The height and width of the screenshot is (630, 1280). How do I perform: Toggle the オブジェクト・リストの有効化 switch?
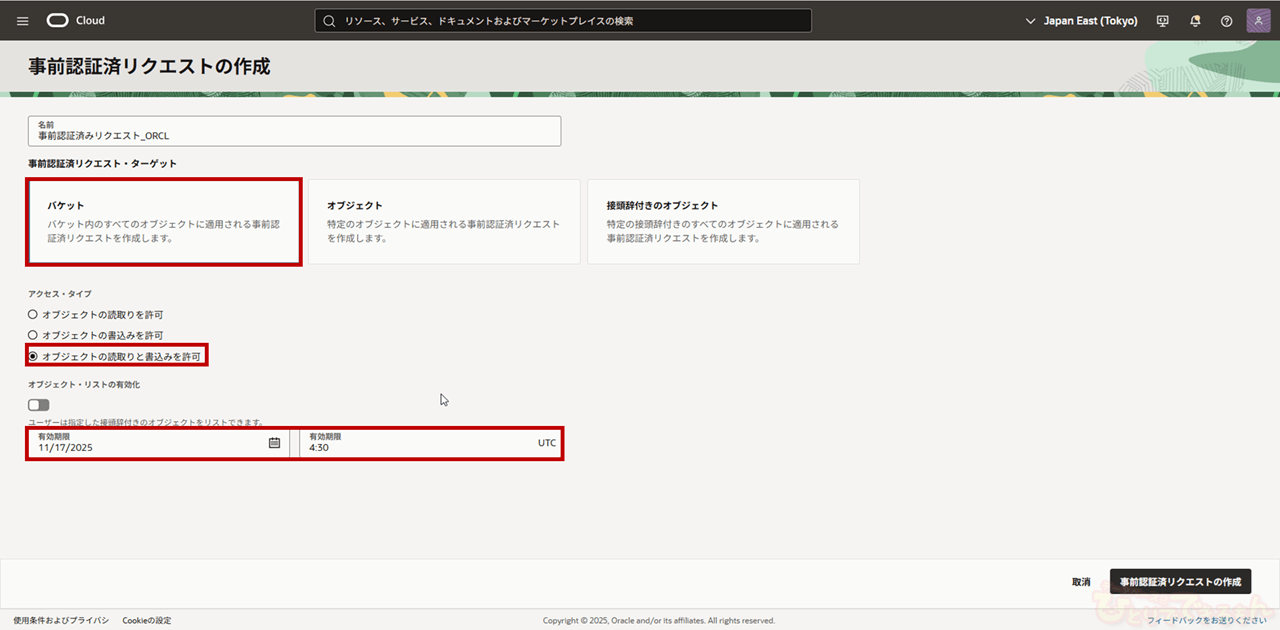tap(39, 405)
